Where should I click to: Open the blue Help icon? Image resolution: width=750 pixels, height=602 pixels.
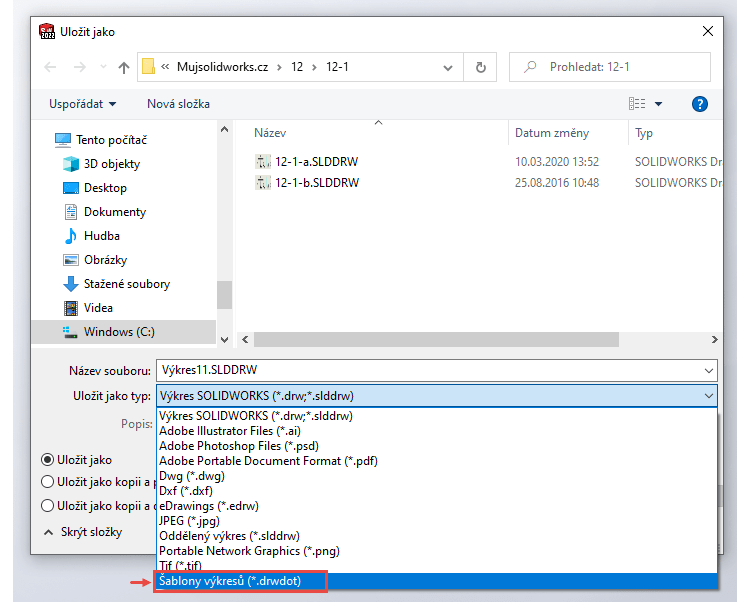pos(699,104)
